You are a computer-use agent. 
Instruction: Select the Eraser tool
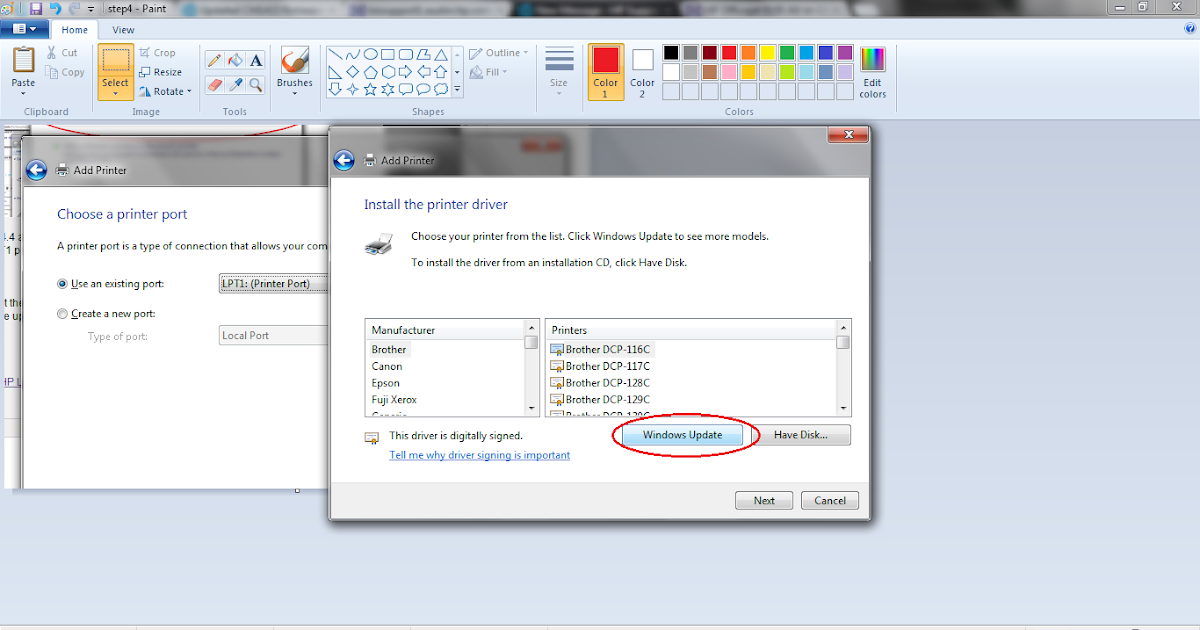(214, 85)
